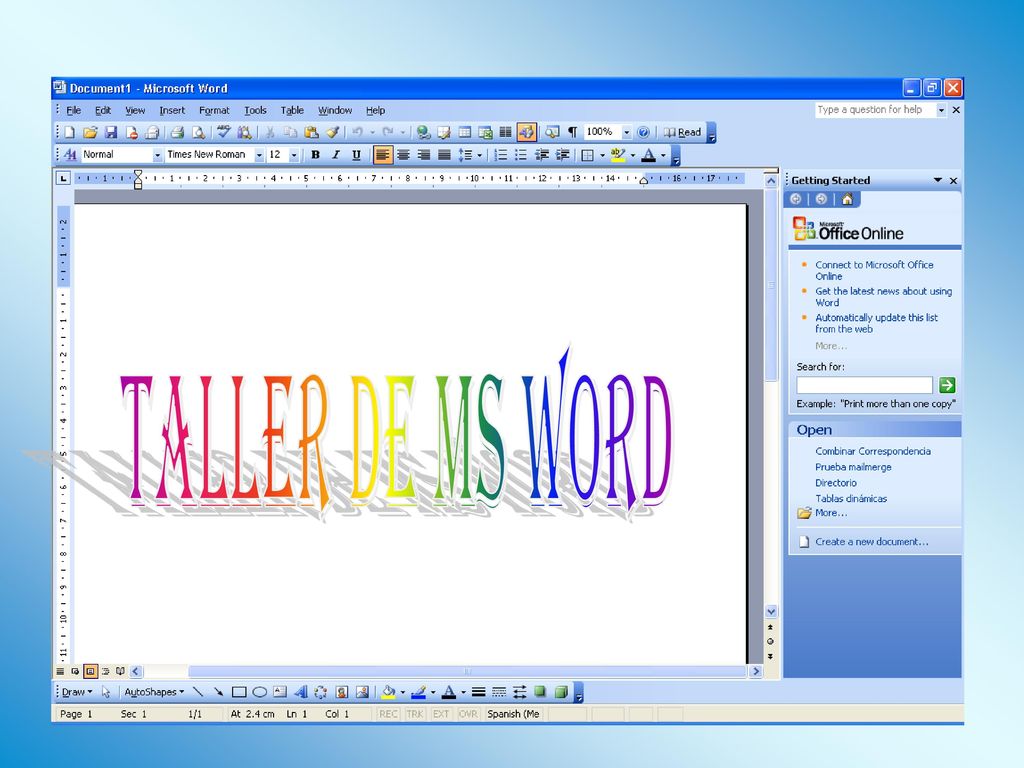
Task: Create a new blank document icon
Action: (x=69, y=133)
